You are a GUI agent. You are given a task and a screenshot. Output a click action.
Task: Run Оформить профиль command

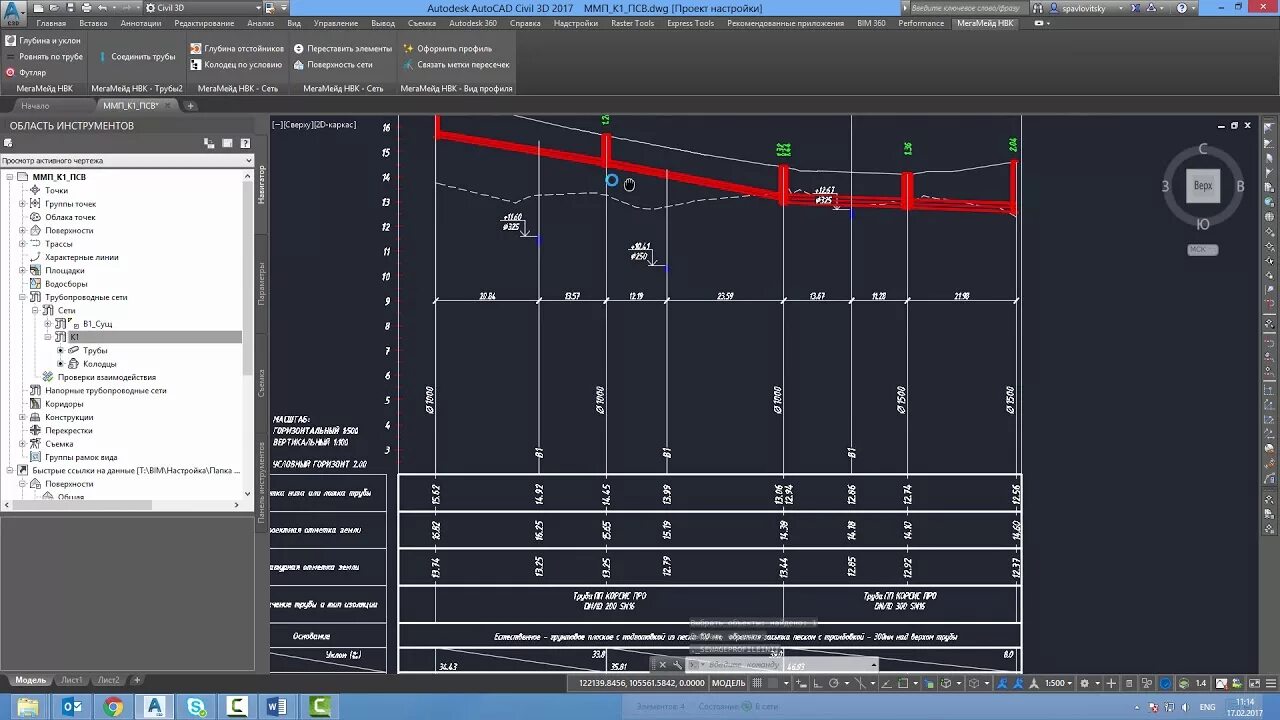(447, 48)
